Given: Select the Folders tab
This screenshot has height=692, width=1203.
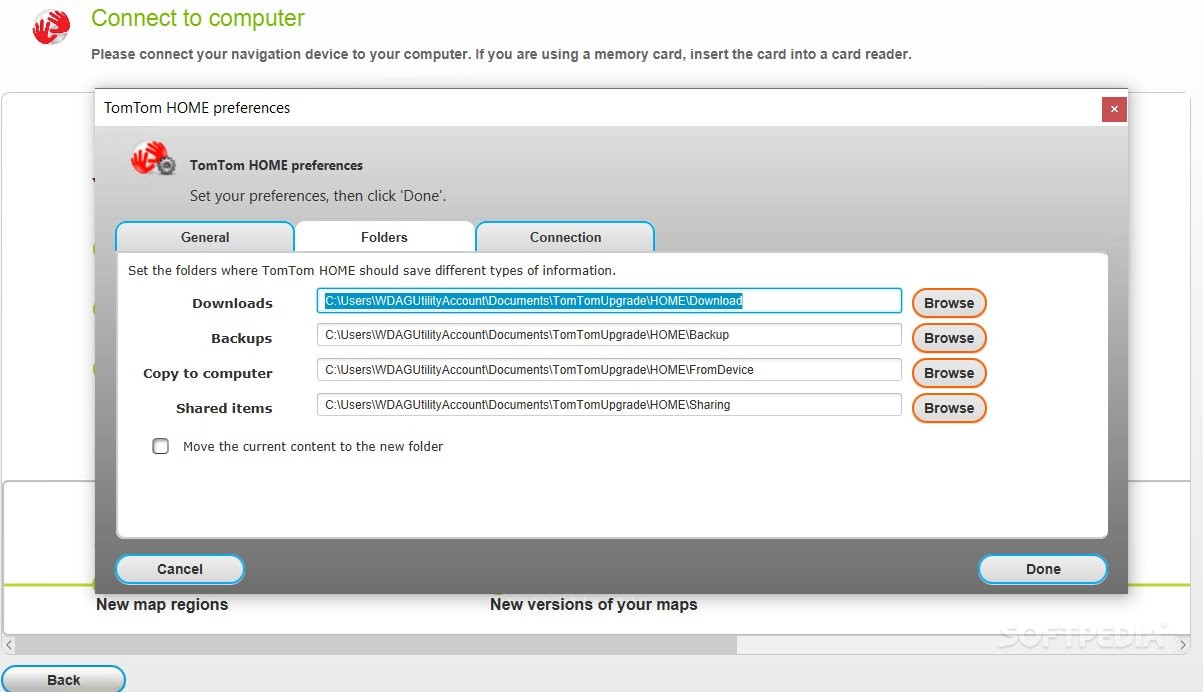Looking at the screenshot, I should click(x=384, y=237).
